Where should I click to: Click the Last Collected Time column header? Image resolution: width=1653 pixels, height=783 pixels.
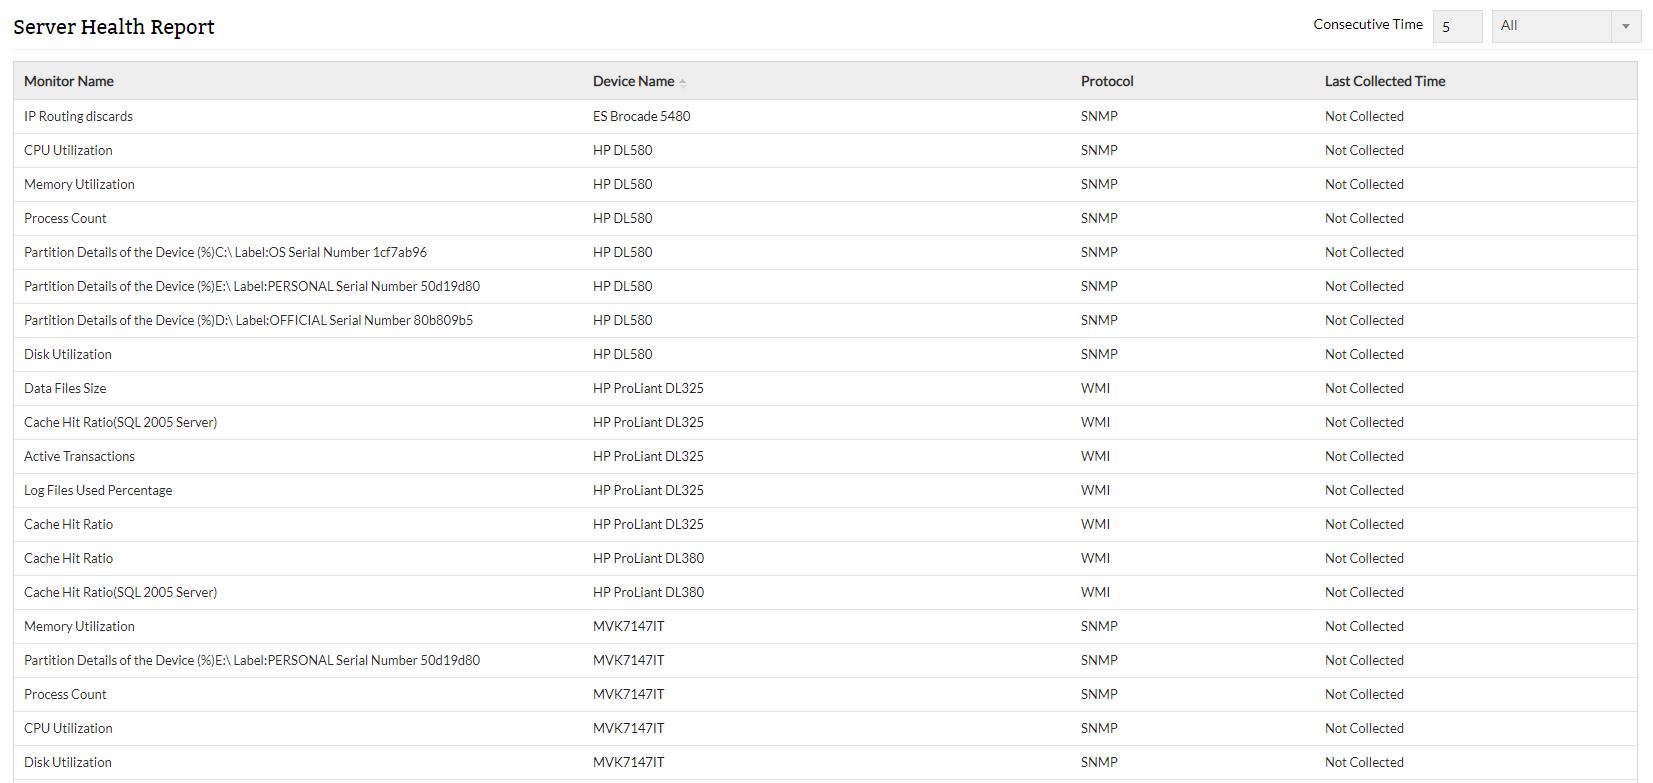tap(1384, 81)
